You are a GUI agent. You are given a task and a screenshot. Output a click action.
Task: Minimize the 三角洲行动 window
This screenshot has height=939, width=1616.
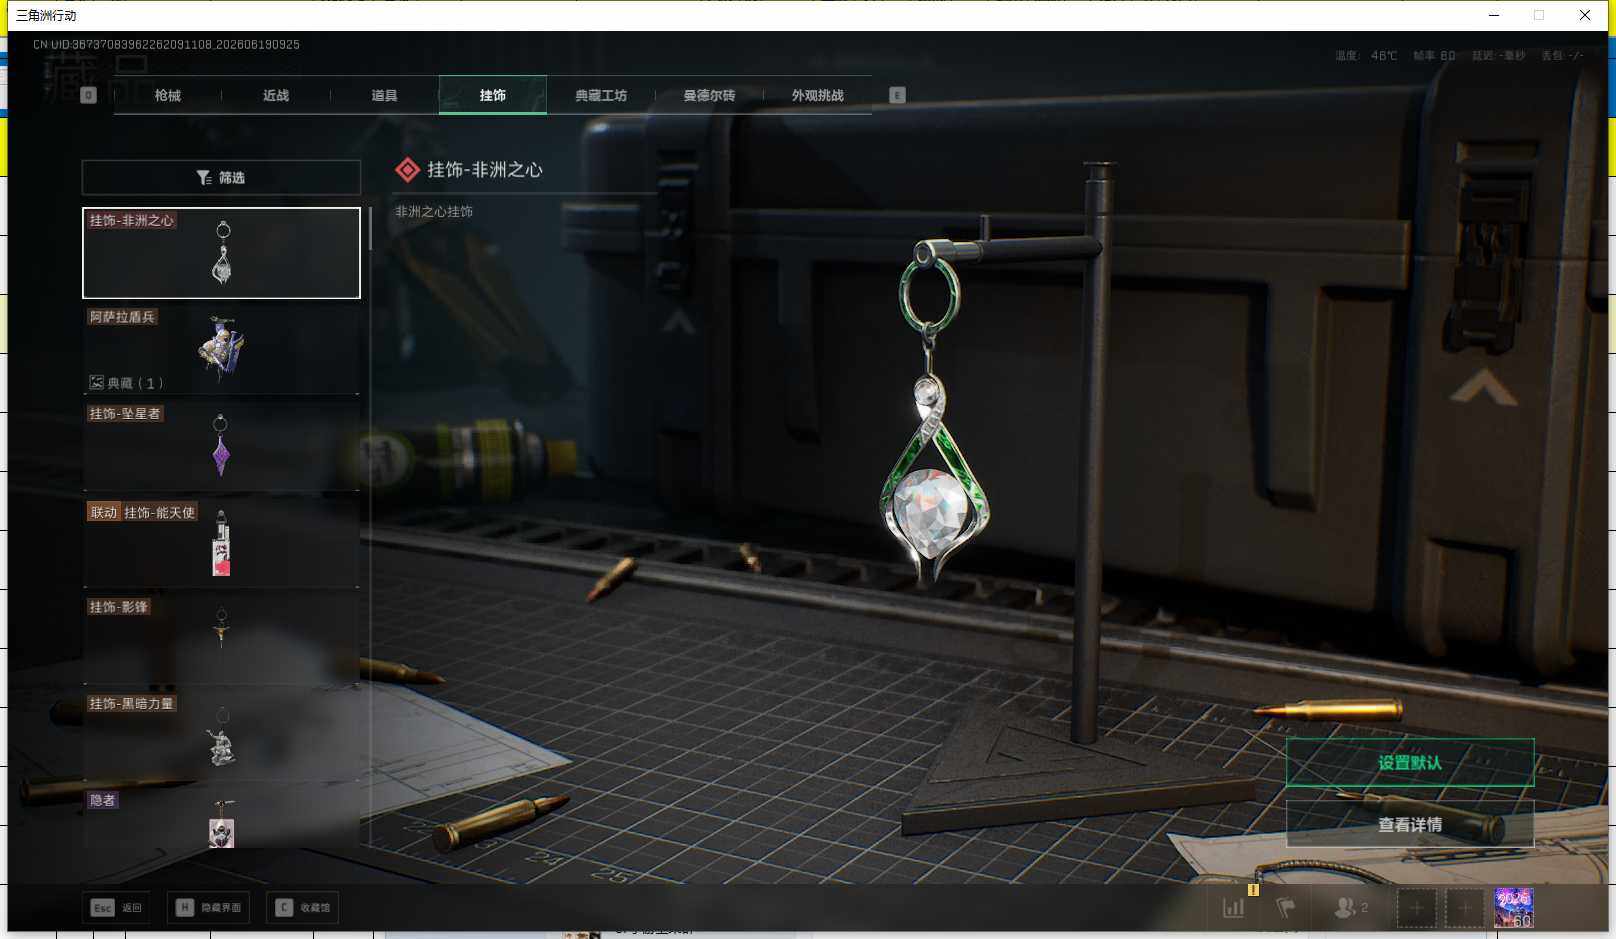[x=1494, y=15]
